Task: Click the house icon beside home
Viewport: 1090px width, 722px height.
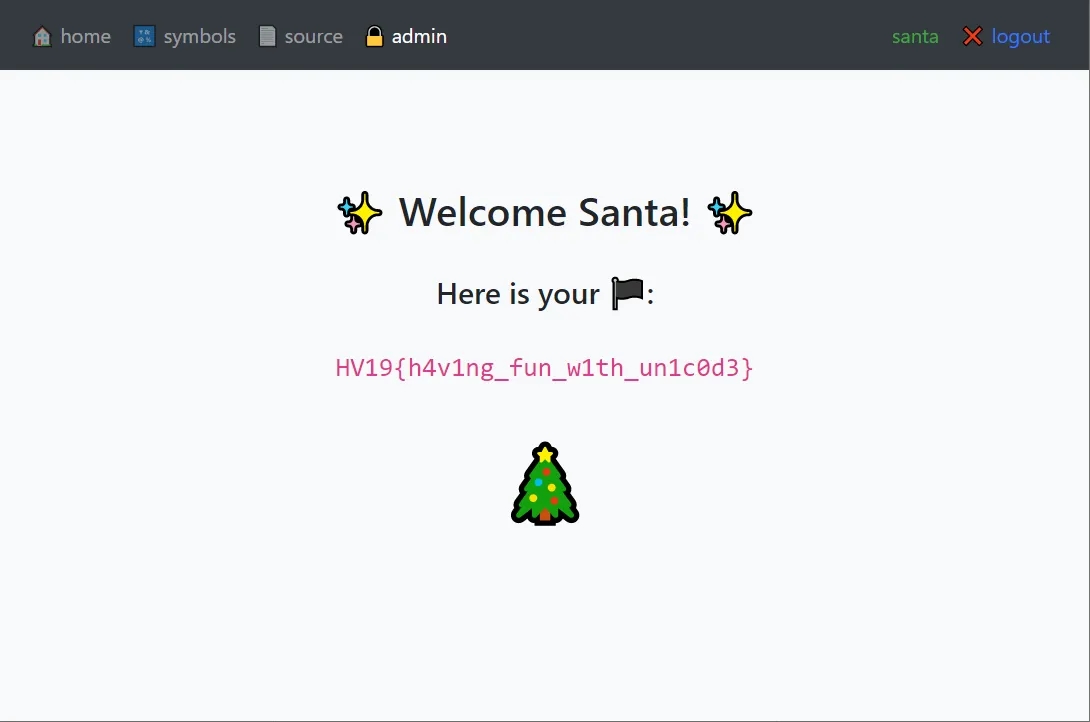Action: [42, 37]
